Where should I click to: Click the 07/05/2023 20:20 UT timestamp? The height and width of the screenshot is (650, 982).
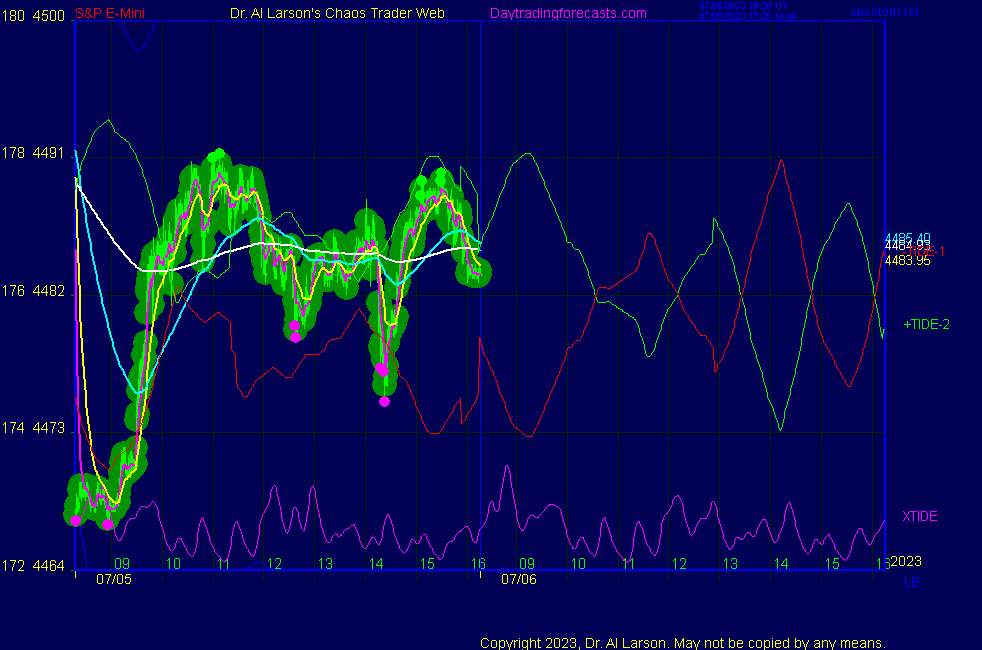[x=743, y=6]
